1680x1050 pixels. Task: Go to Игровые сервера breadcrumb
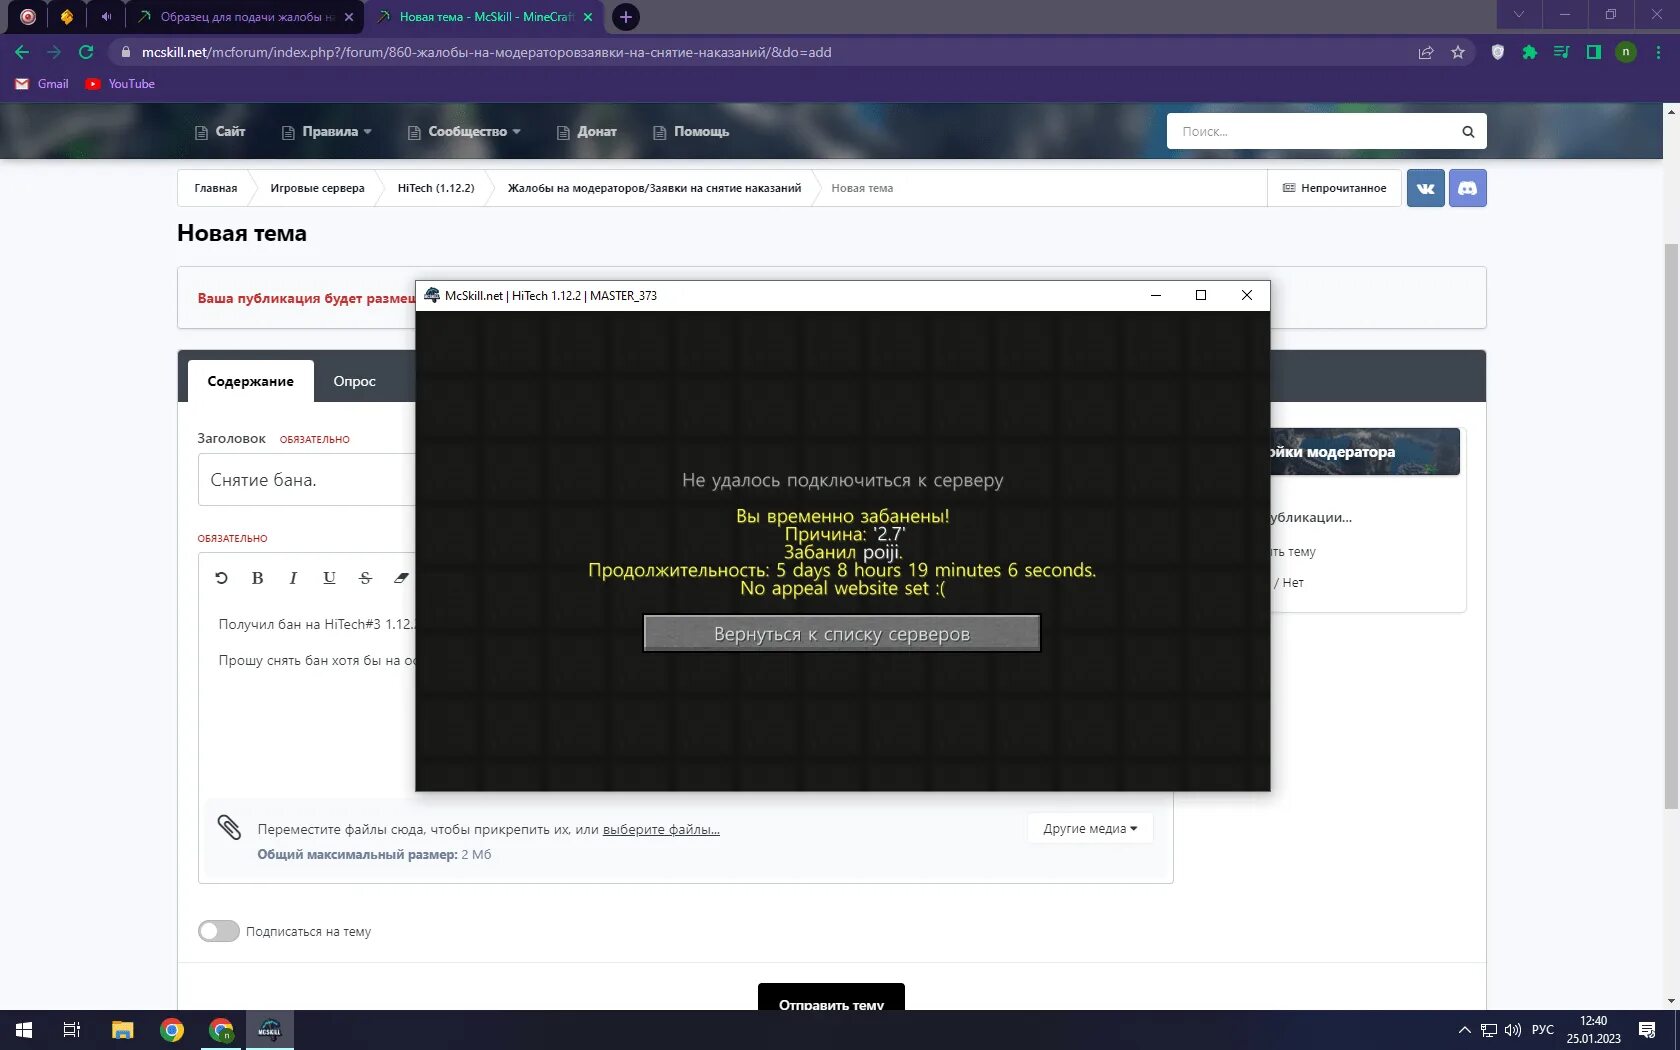point(317,188)
